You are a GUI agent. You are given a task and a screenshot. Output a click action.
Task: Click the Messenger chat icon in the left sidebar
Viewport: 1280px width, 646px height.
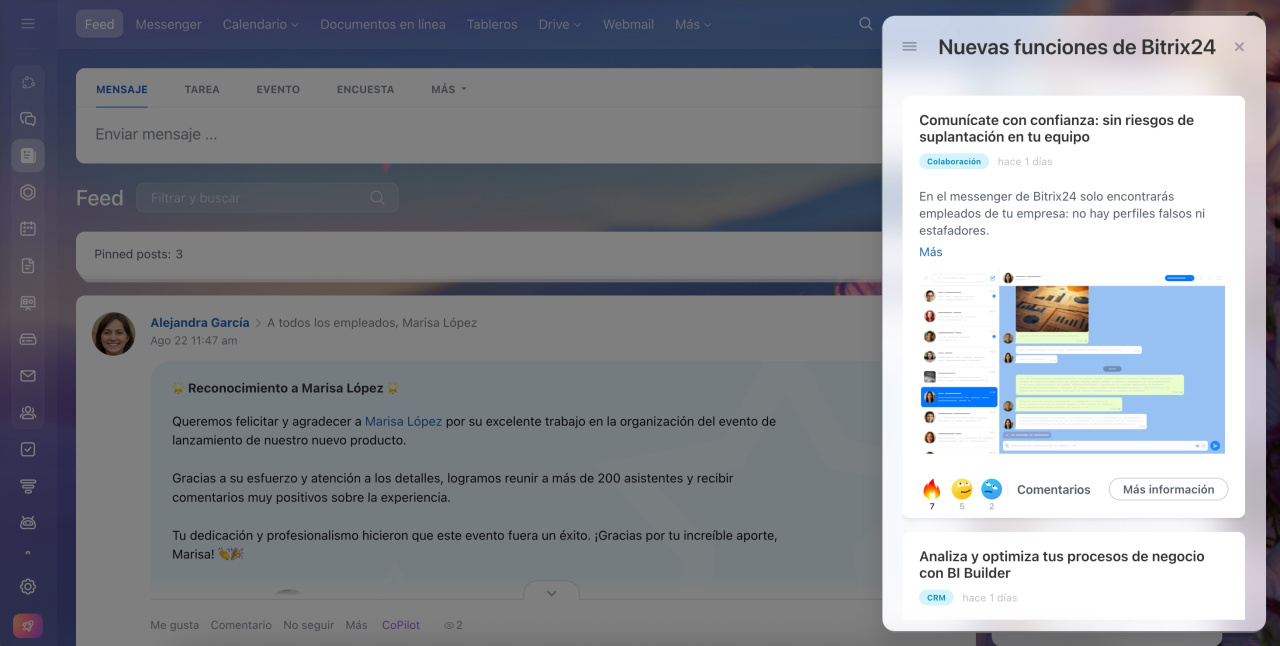pos(28,119)
